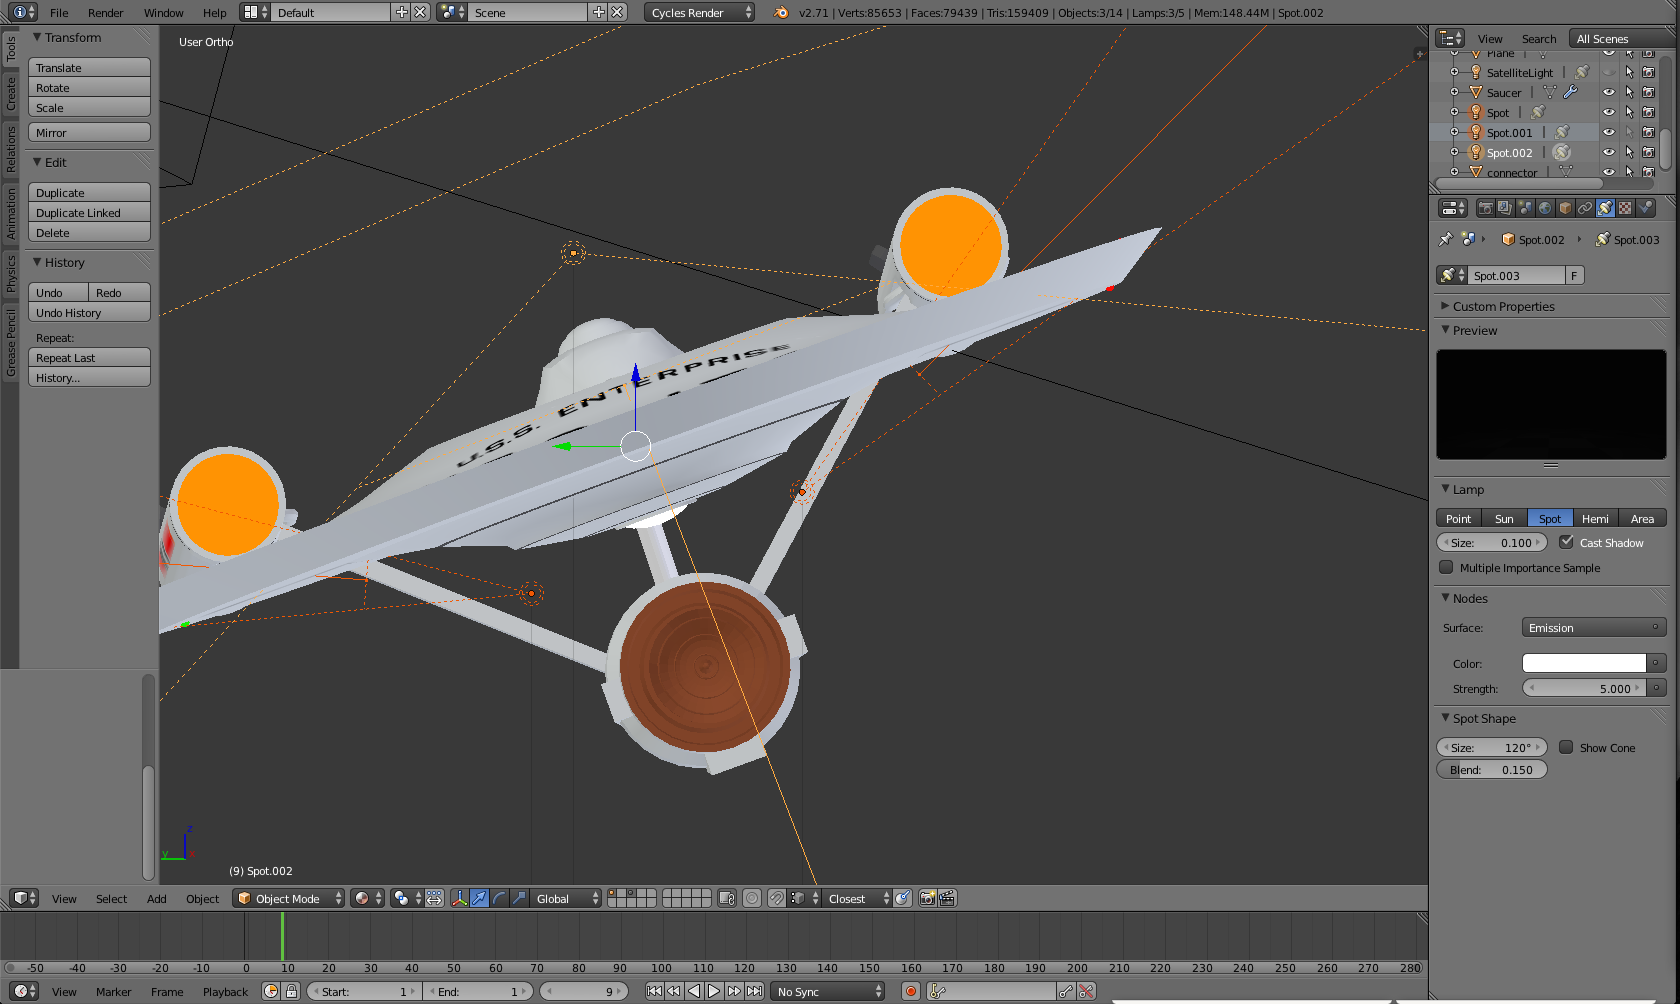The width and height of the screenshot is (1680, 1004).
Task: Click the OpenGL render image camera icon
Action: [x=927, y=898]
